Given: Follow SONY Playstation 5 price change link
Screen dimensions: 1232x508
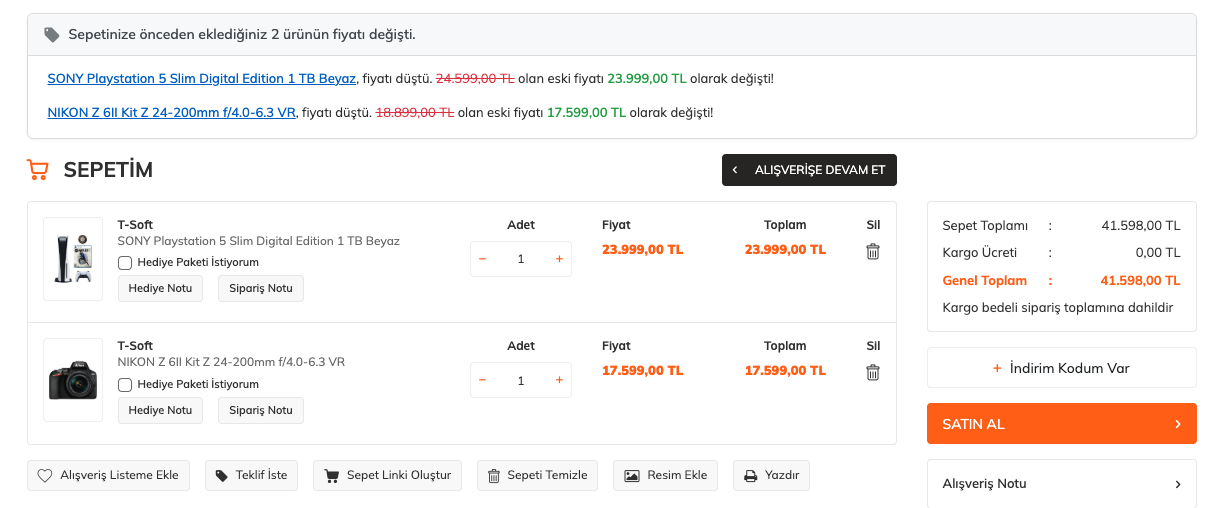Looking at the screenshot, I should (x=202, y=78).
